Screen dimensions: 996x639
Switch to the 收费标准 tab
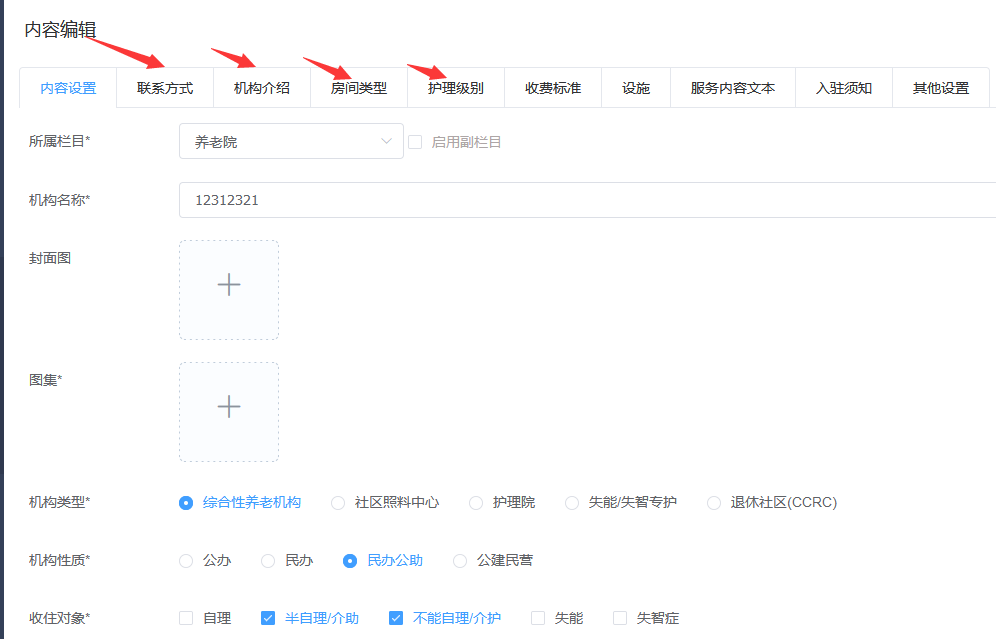[x=553, y=88]
